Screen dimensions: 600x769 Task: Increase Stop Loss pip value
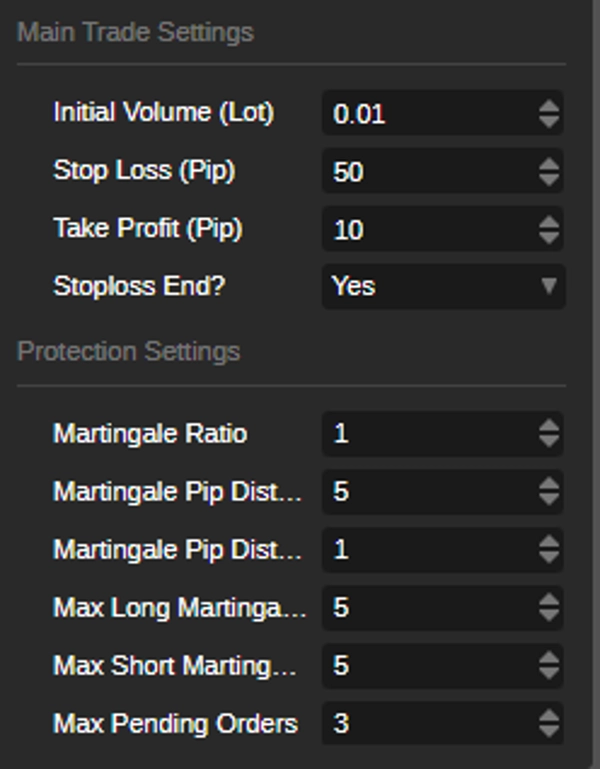click(x=548, y=163)
